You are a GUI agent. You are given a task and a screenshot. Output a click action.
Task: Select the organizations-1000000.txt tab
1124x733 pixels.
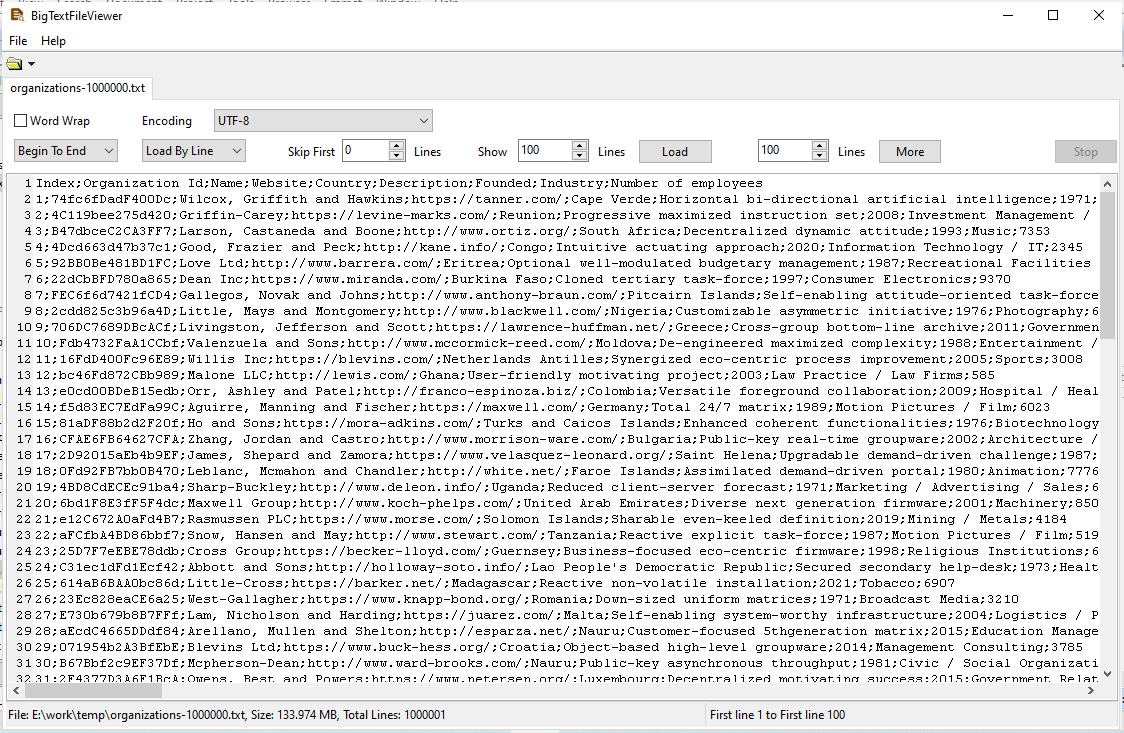(78, 88)
